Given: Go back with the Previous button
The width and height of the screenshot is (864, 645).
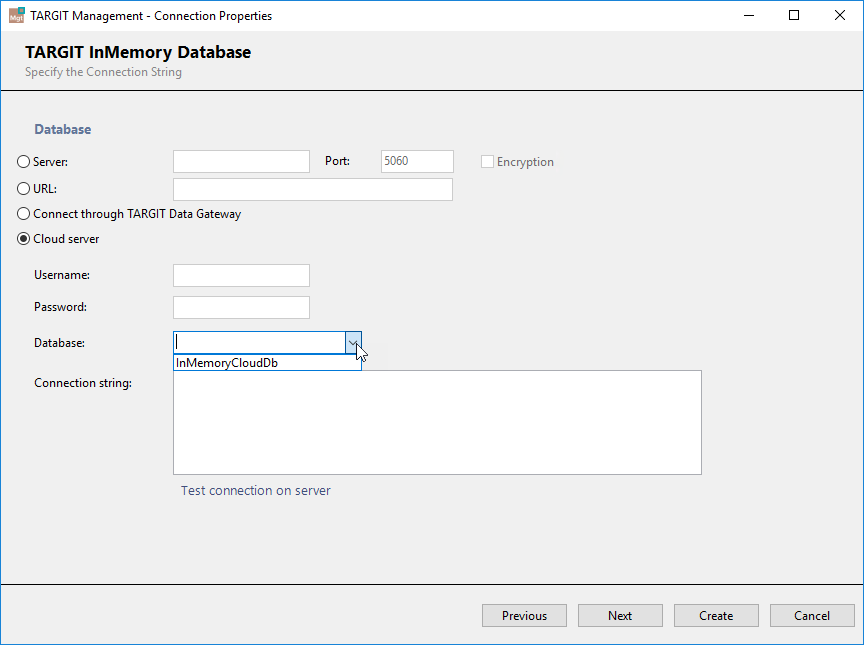Looking at the screenshot, I should pyautogui.click(x=525, y=615).
